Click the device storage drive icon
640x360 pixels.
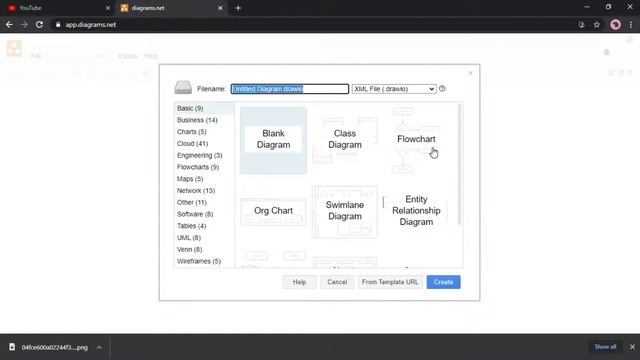[x=183, y=87]
